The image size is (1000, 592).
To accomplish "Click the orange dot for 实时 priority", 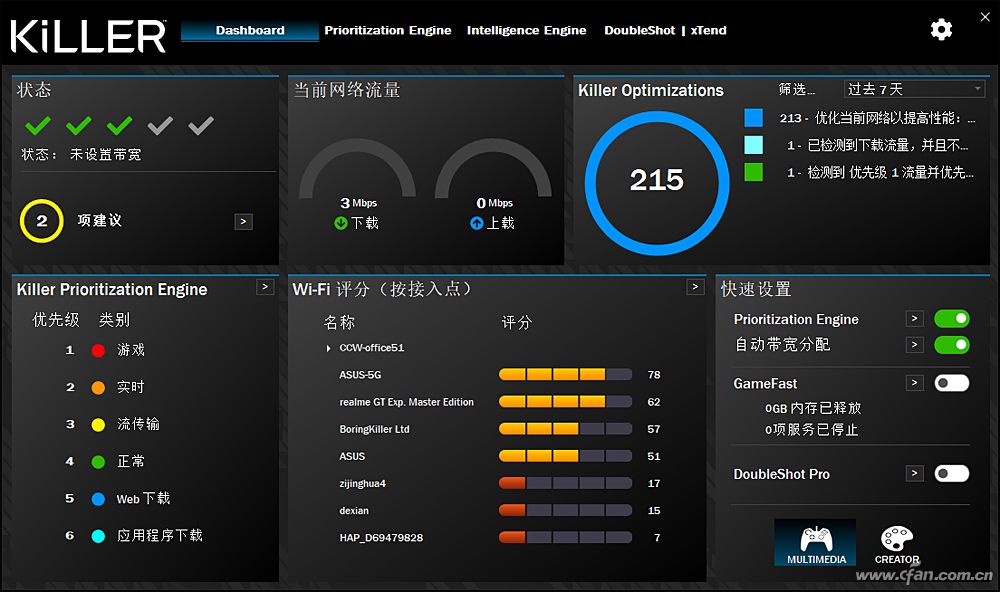I will [x=98, y=387].
